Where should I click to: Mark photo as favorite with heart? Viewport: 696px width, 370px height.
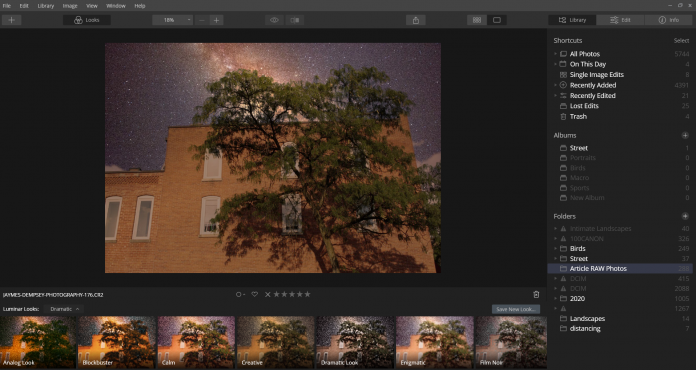coord(254,294)
